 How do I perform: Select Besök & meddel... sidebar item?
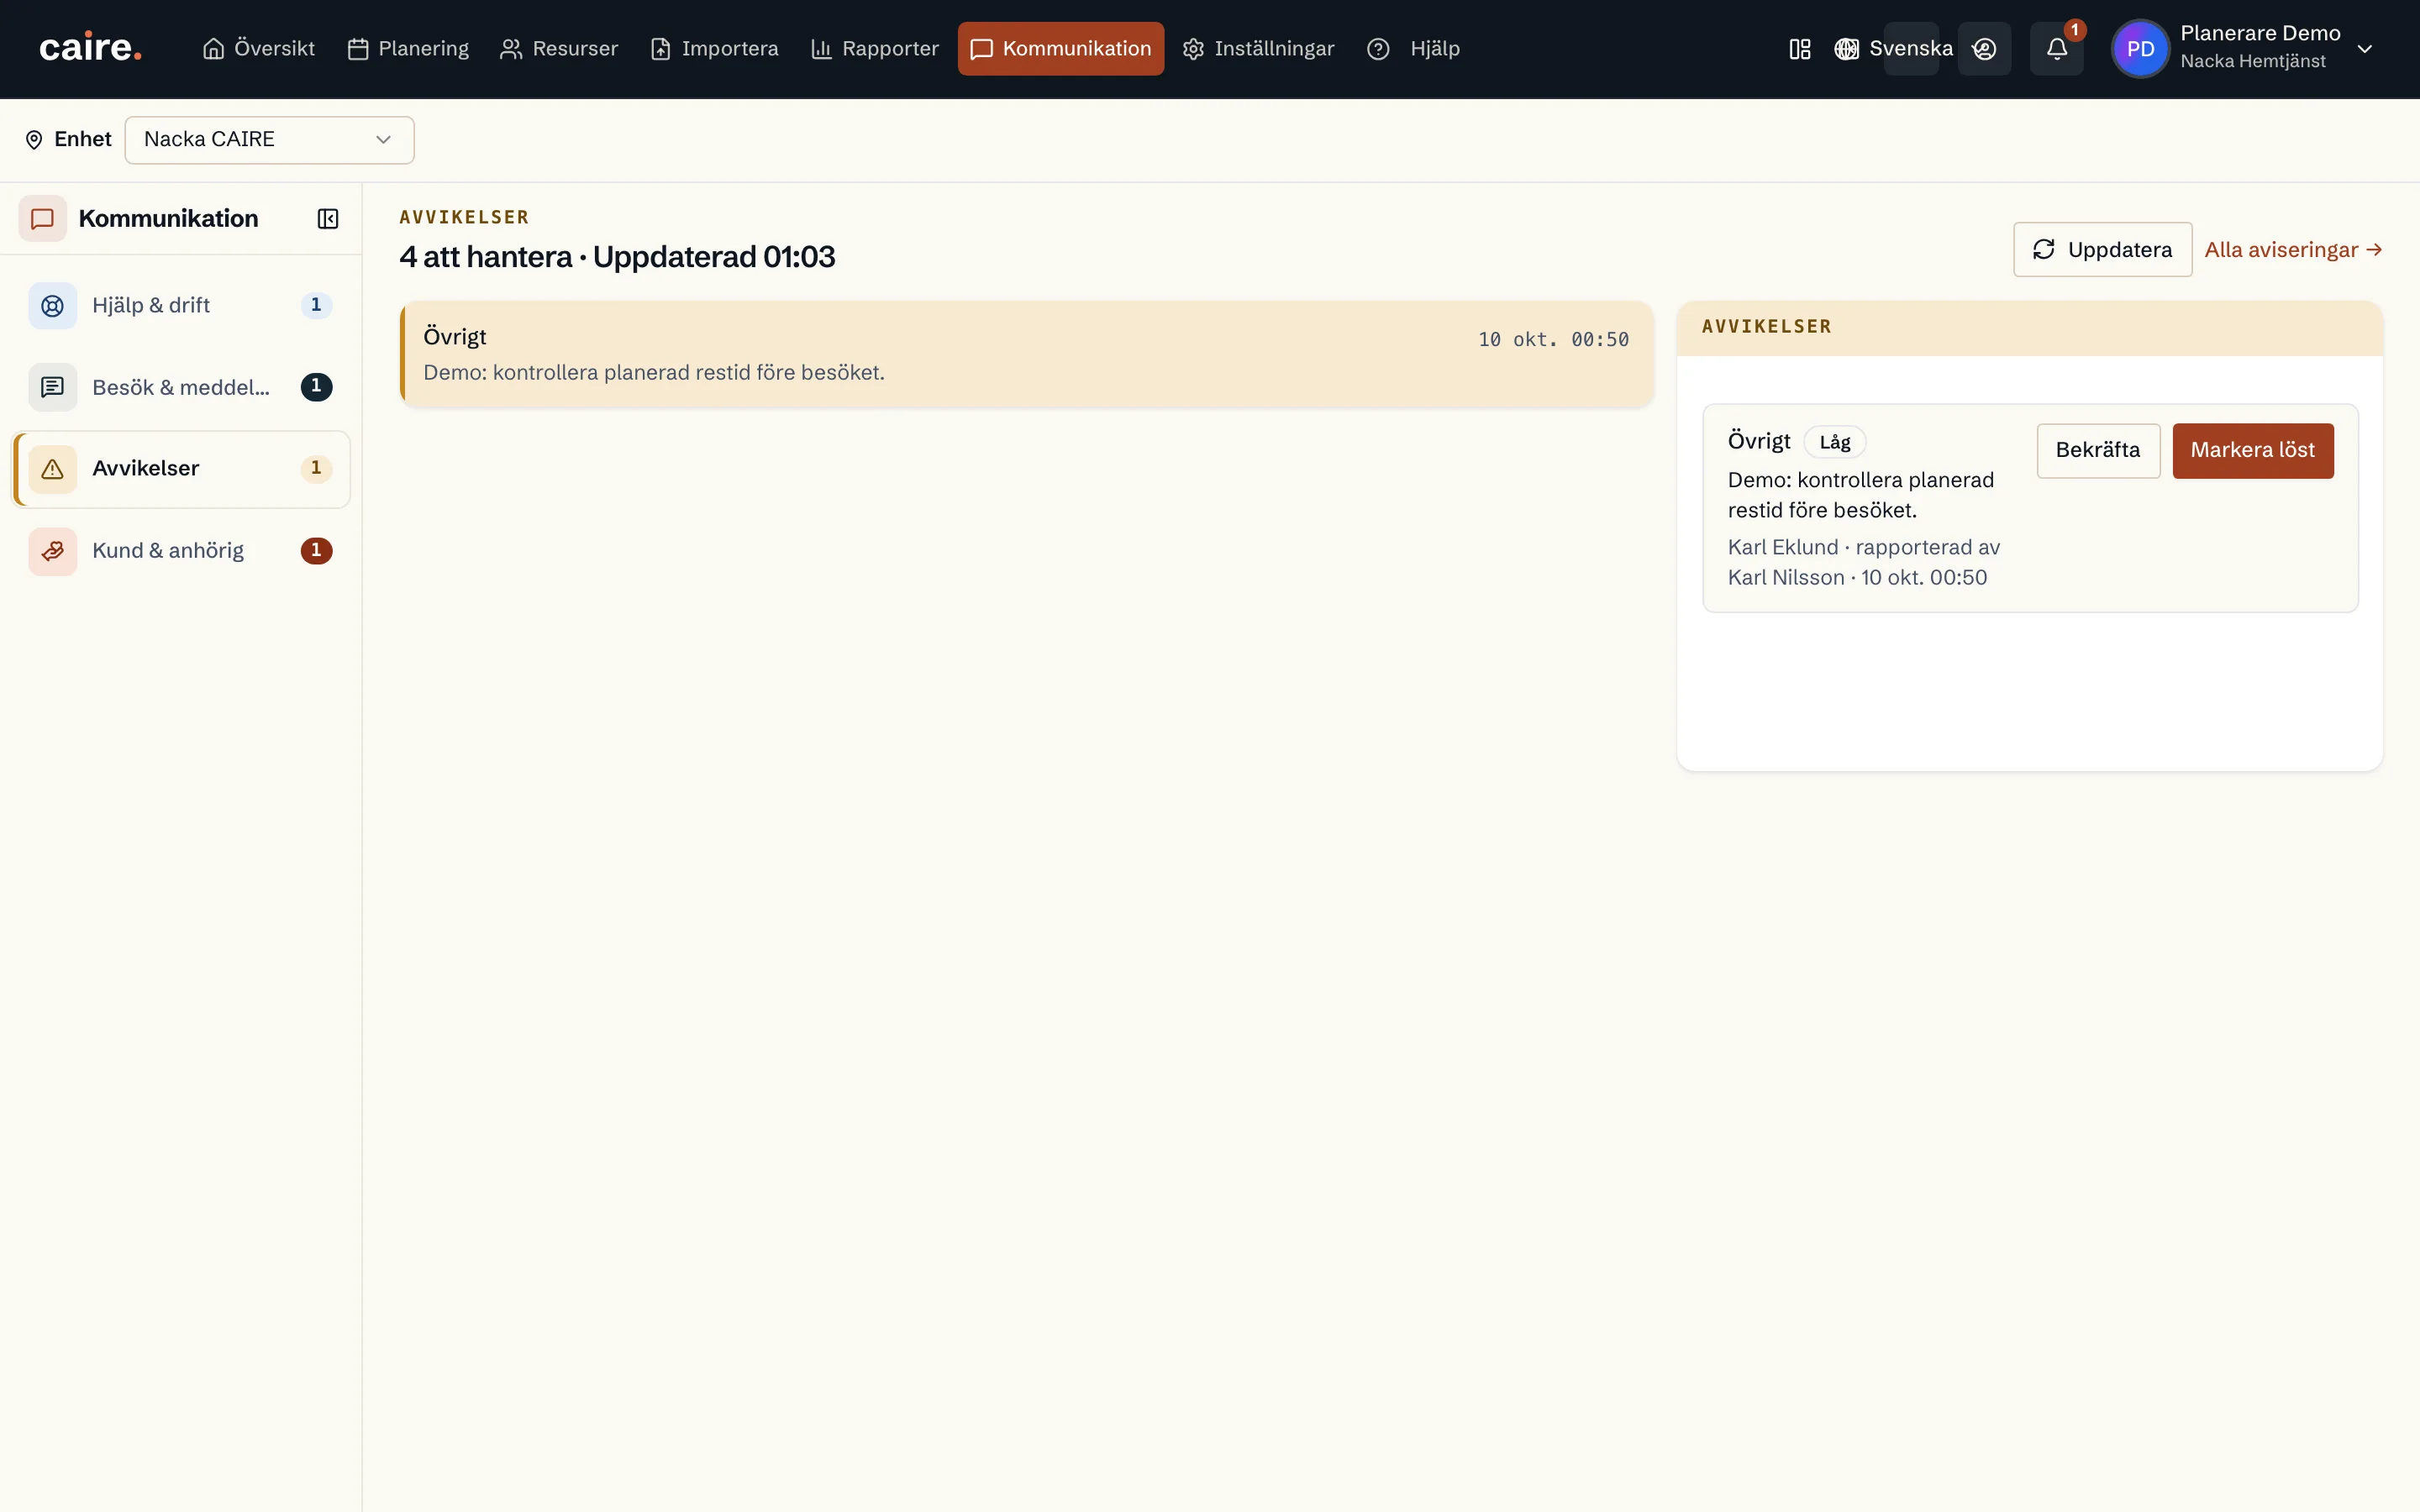(181, 387)
